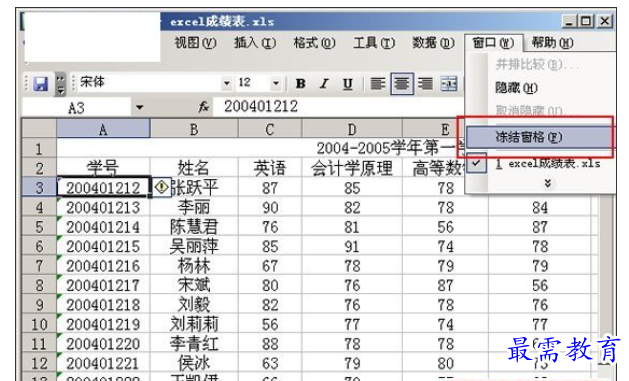
Task: Select checked window 1 excel成绩表.xls
Action: coord(548,164)
